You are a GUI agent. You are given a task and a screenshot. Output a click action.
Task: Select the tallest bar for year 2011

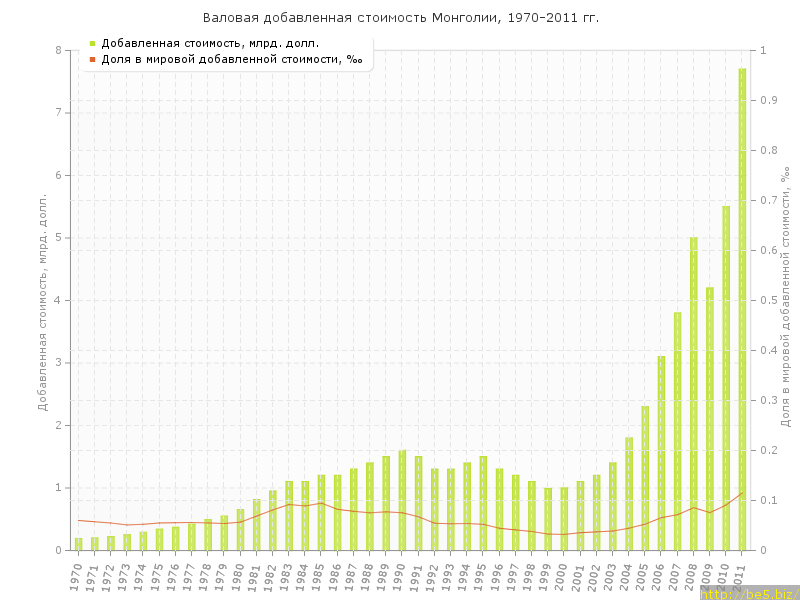tap(742, 310)
